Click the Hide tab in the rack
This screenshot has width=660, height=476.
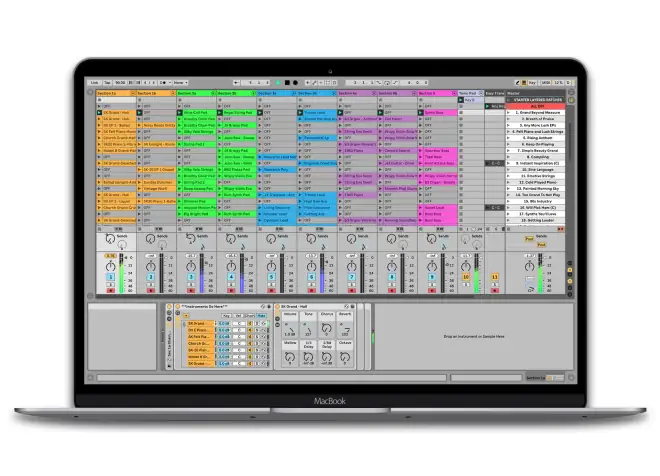click(x=262, y=315)
